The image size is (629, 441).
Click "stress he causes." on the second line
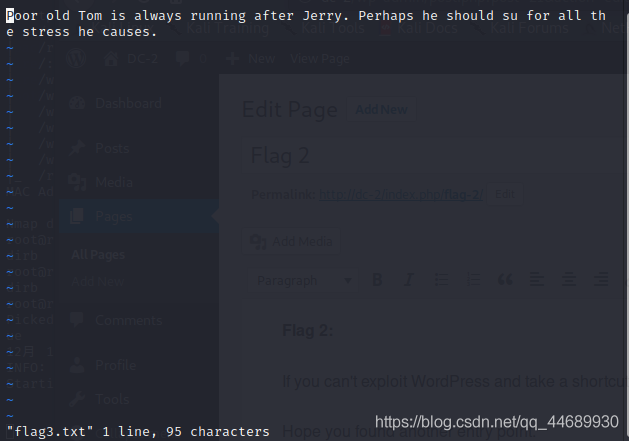tap(89, 32)
